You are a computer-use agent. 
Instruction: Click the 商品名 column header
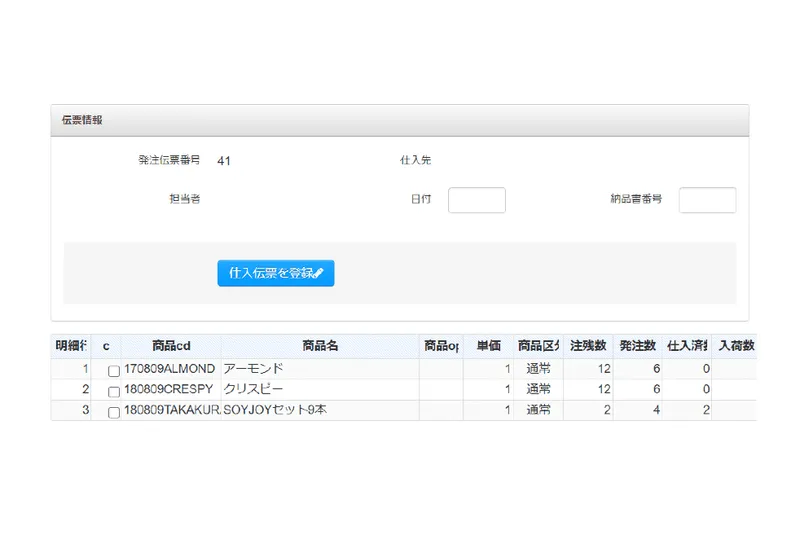320,346
